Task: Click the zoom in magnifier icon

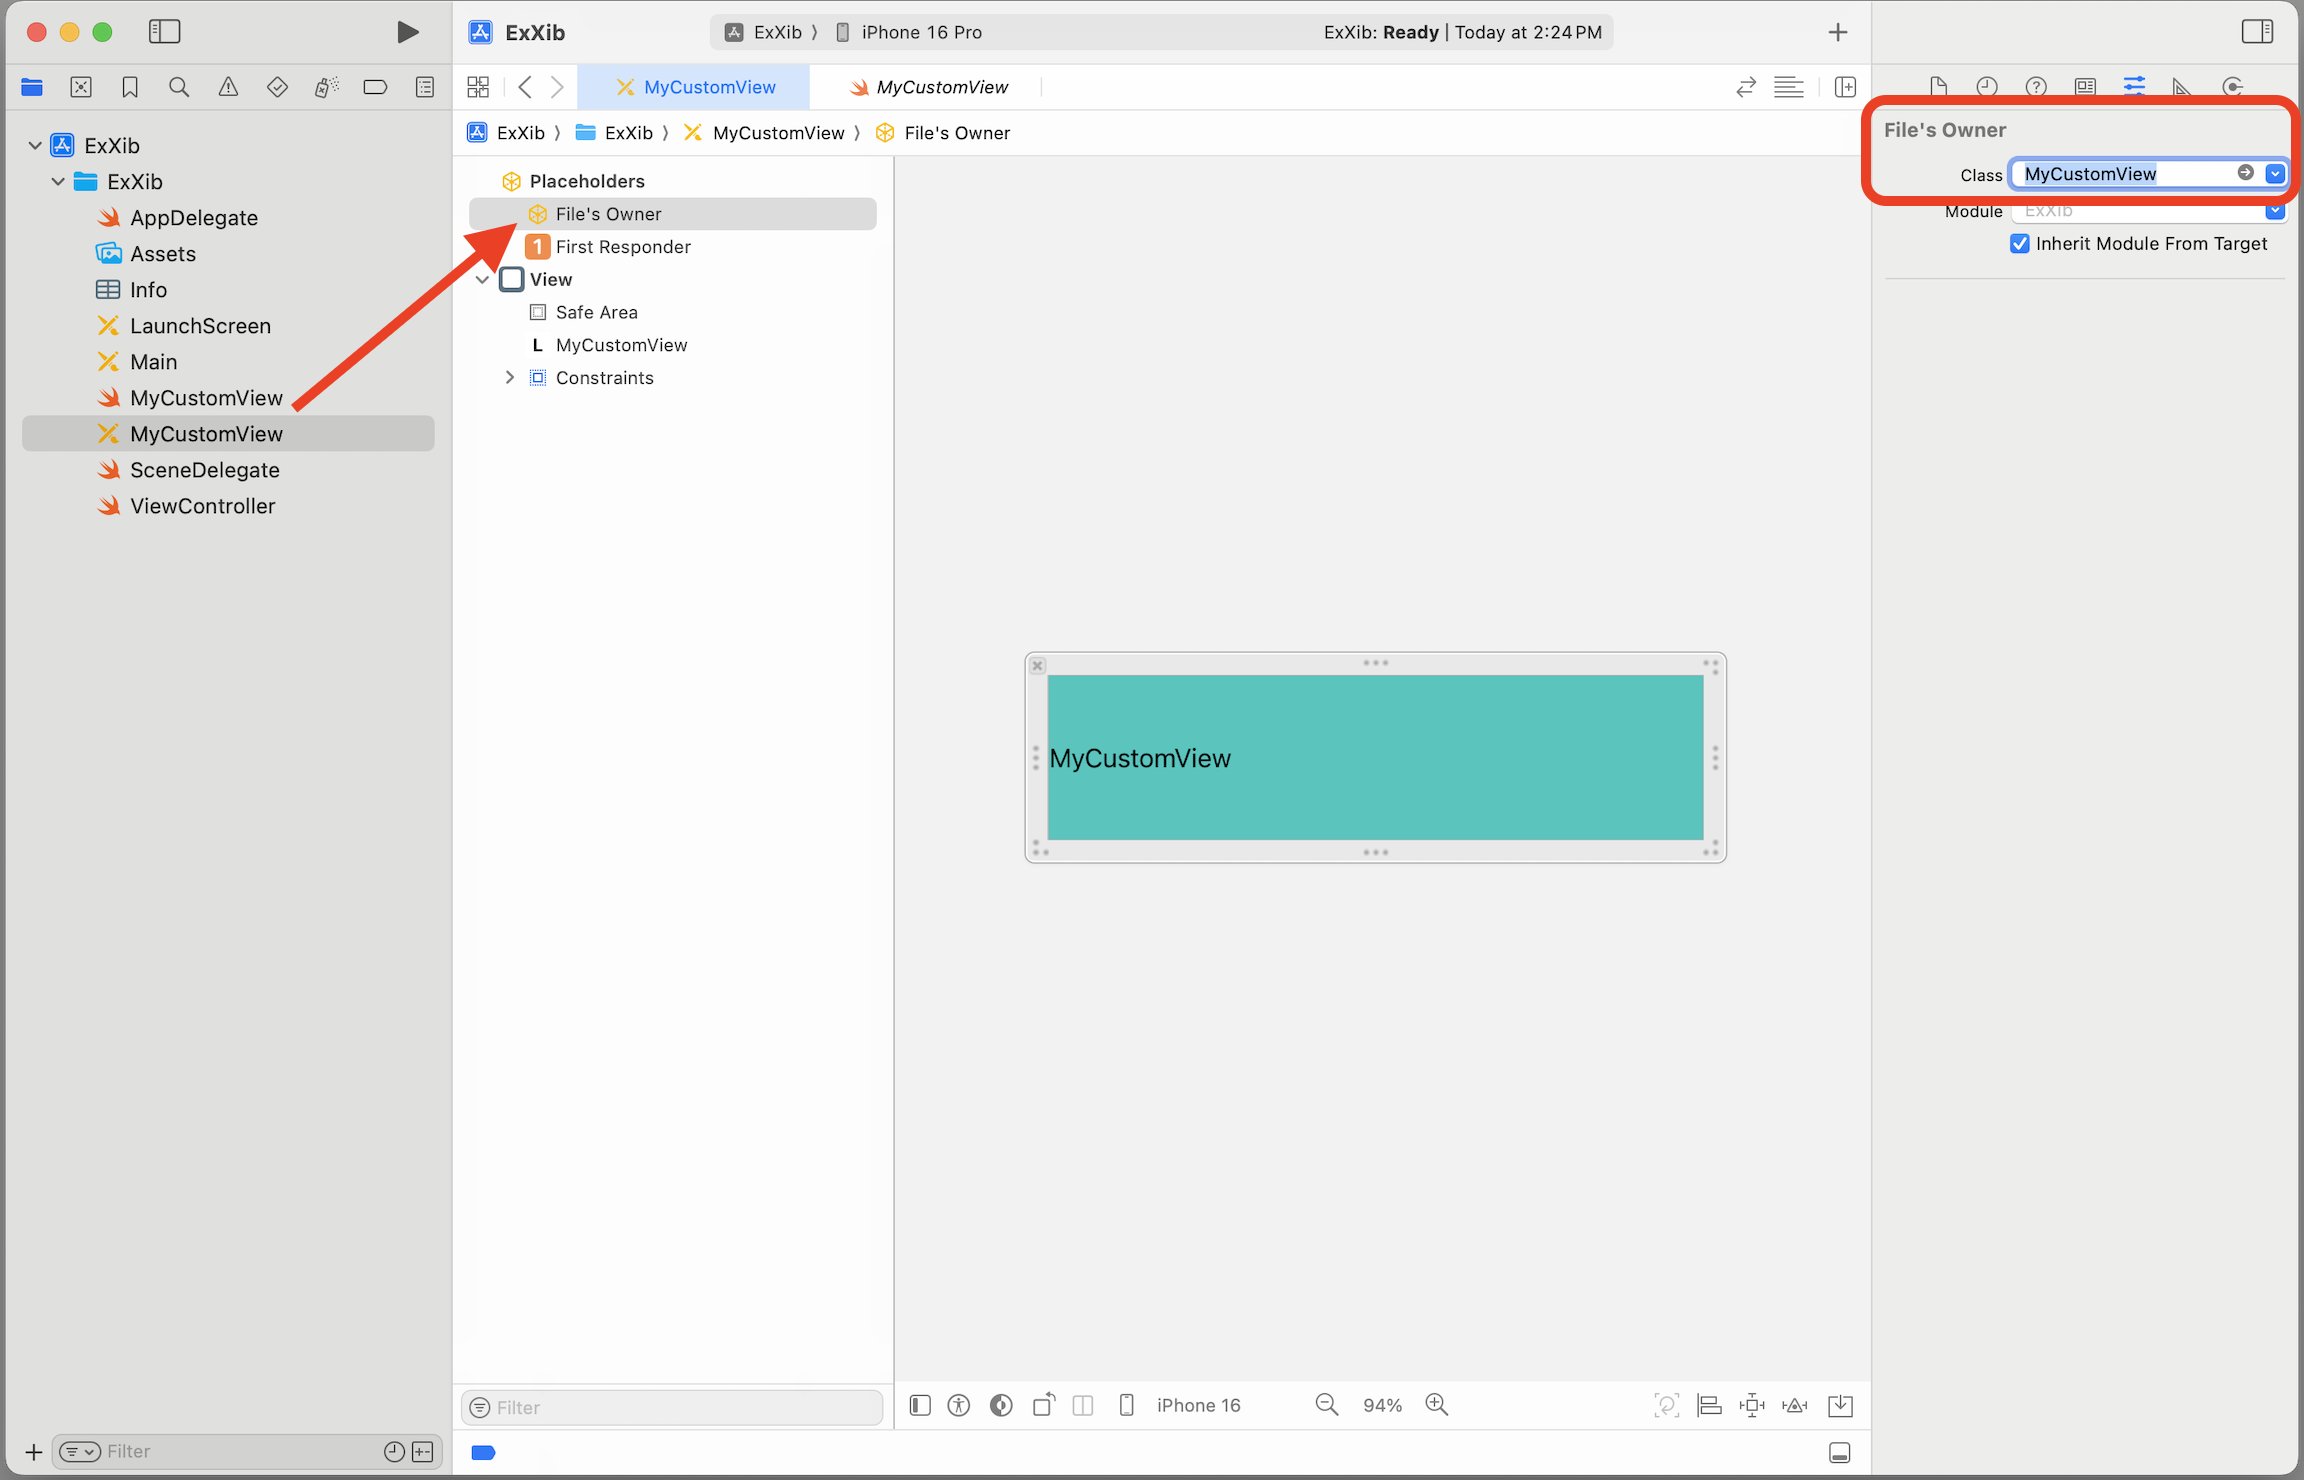Action: tap(1437, 1405)
